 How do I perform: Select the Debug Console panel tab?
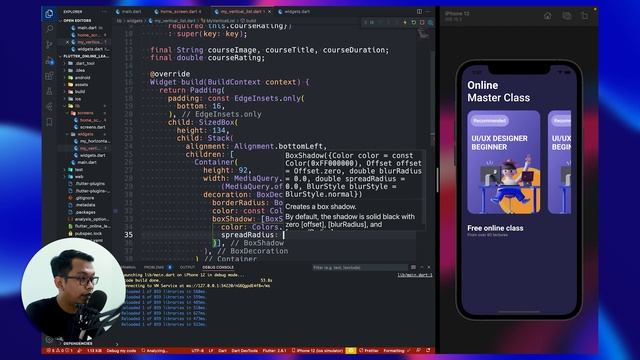click(218, 267)
